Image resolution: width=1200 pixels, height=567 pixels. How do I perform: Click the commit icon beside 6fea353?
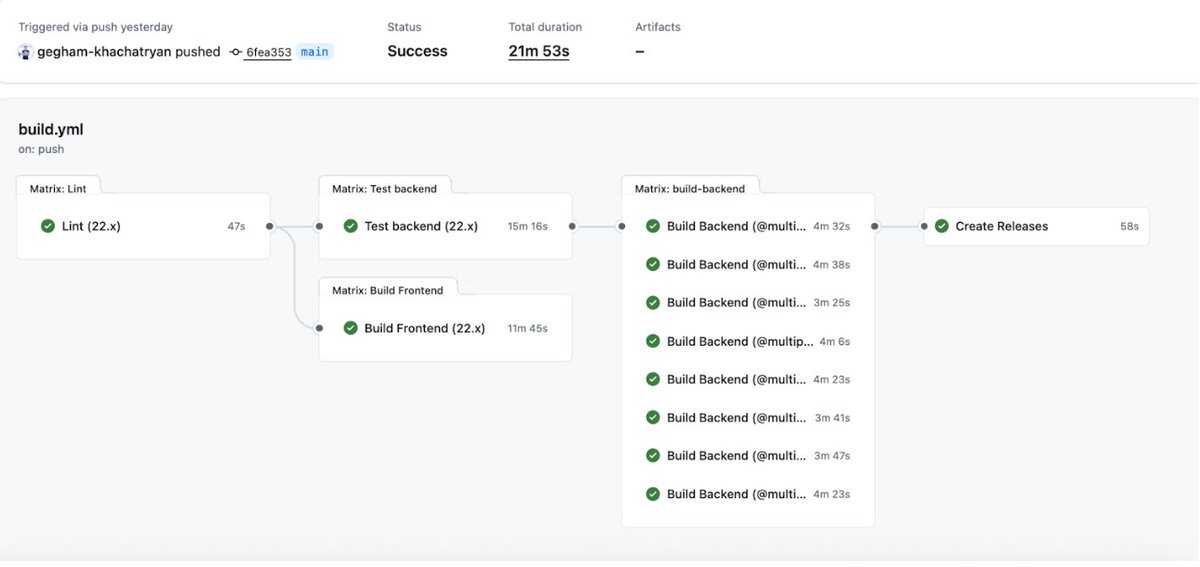pyautogui.click(x=235, y=52)
